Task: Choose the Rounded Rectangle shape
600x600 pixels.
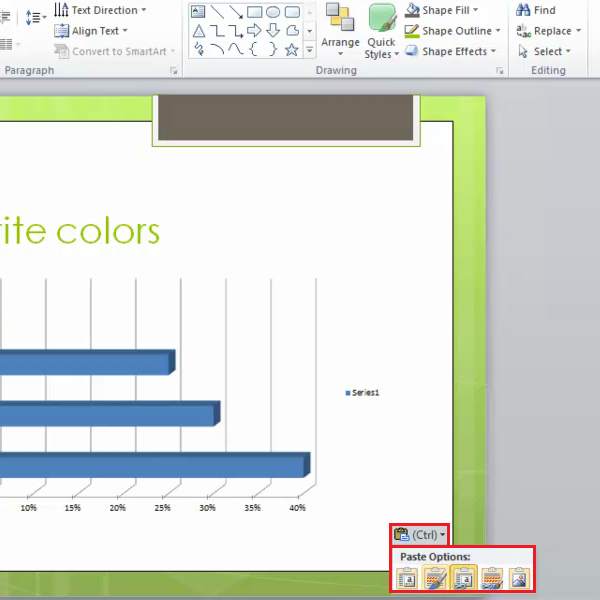Action: click(292, 12)
